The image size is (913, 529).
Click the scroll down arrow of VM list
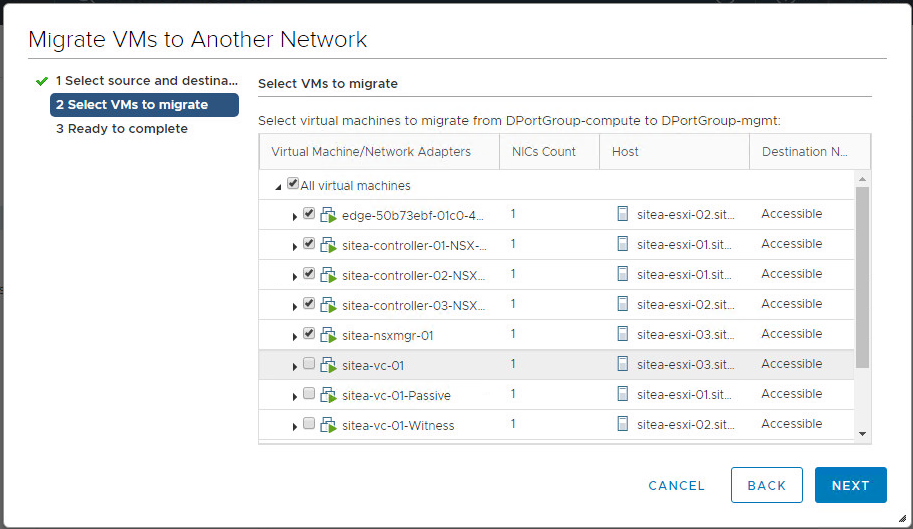pos(863,433)
